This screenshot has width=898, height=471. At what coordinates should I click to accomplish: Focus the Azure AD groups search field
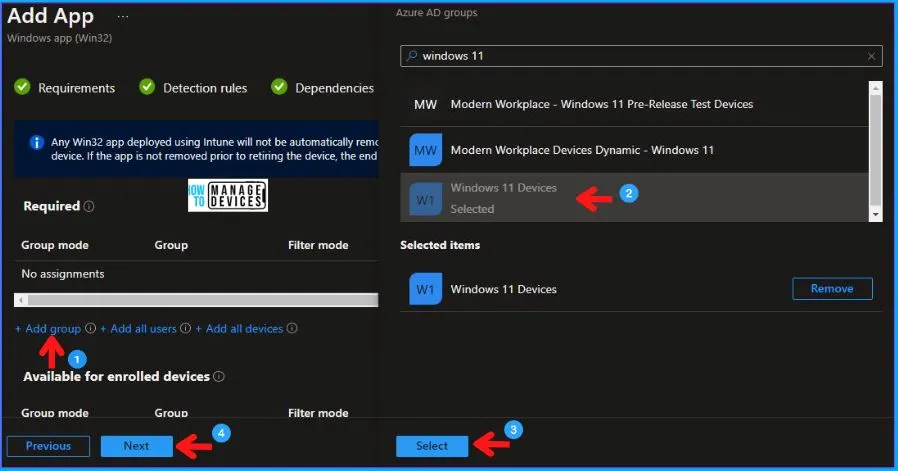(x=641, y=56)
